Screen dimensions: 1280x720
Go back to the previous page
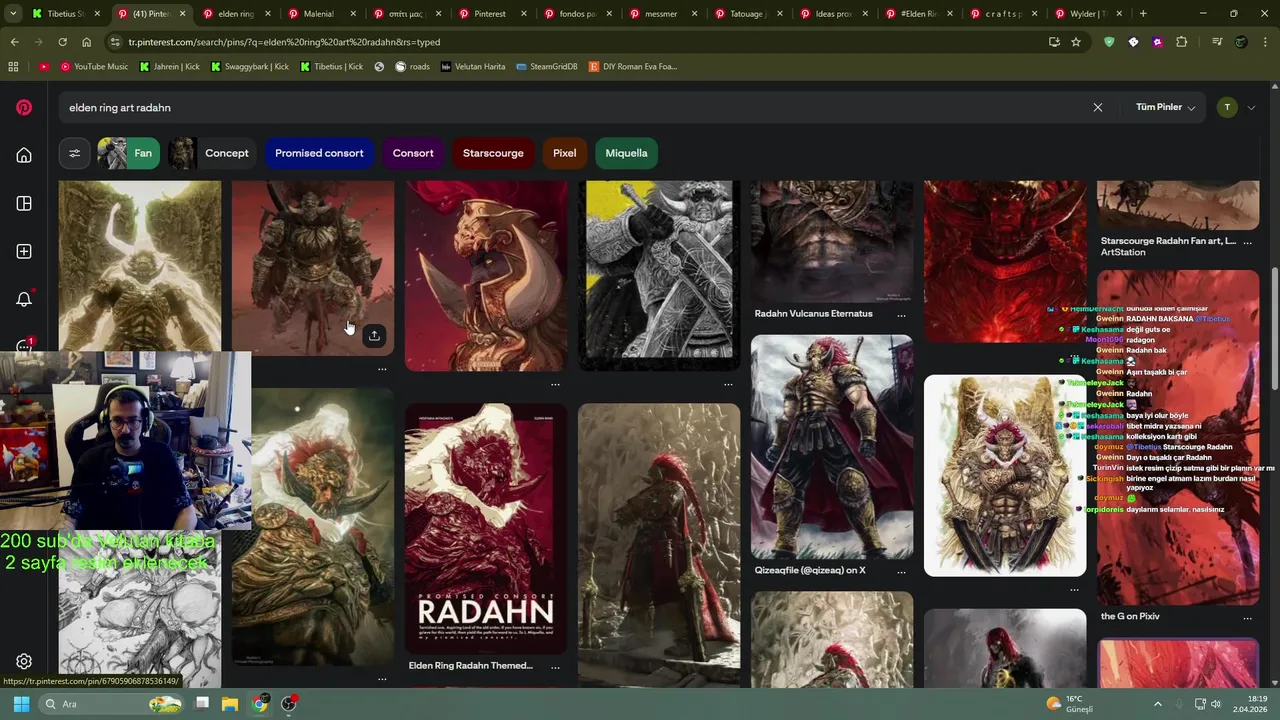(14, 42)
